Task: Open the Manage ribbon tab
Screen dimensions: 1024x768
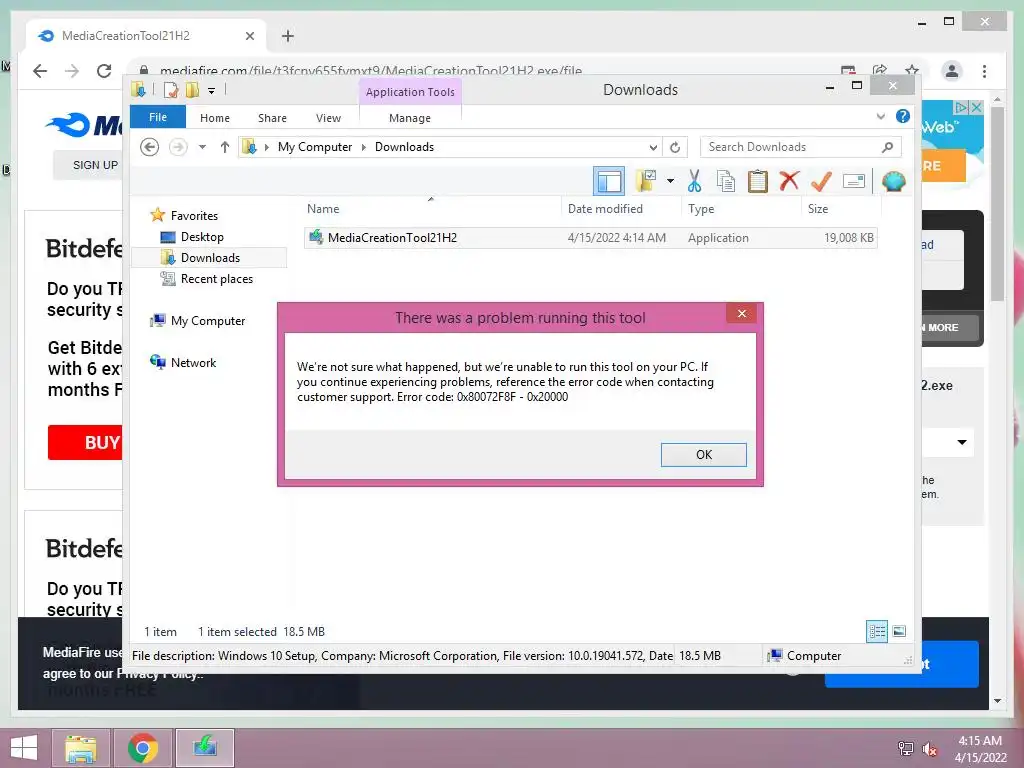Action: coord(409,118)
